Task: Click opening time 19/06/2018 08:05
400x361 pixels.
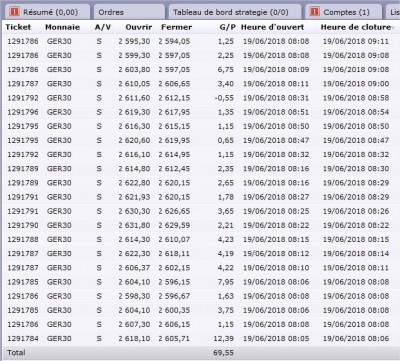Action: point(276,339)
